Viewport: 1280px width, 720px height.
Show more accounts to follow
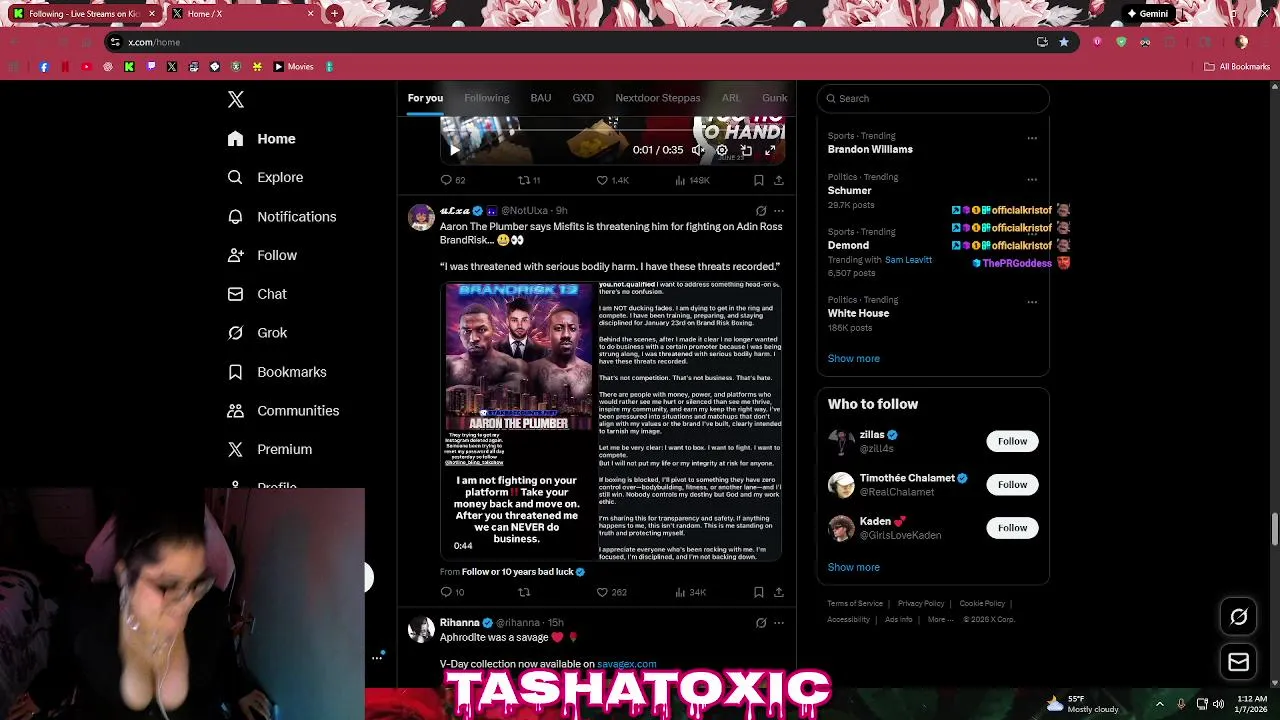(x=853, y=567)
